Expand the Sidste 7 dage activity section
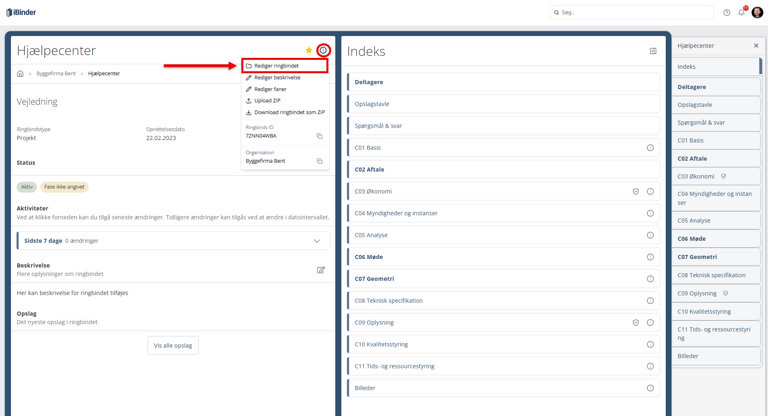This screenshot has width=768, height=416. [318, 241]
